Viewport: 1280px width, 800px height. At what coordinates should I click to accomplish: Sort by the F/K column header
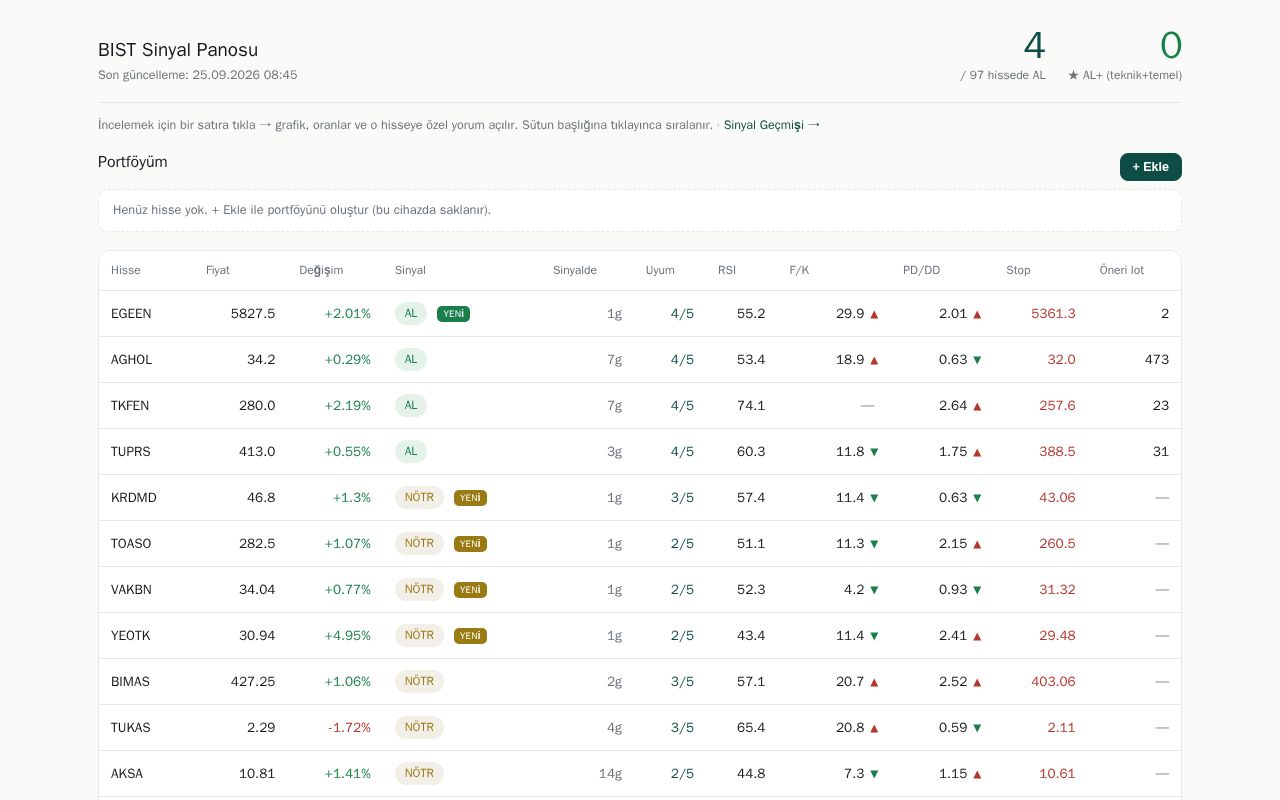(799, 270)
